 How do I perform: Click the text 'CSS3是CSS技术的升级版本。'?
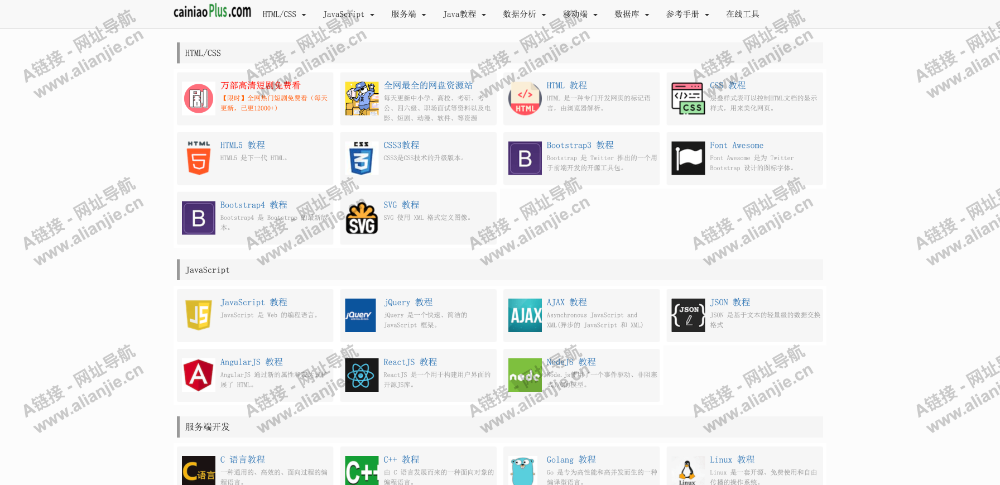click(424, 158)
